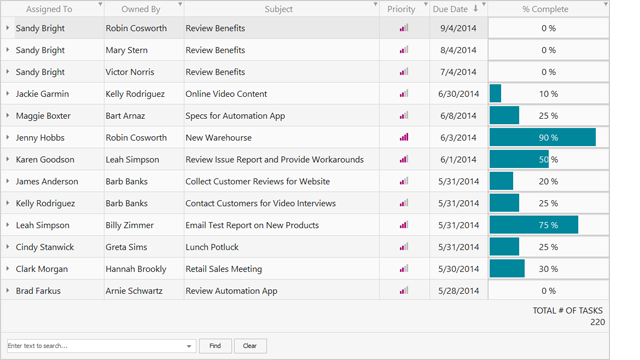Viewport: 640px width, 360px height.
Task: Click priority icon in Collect Customer Reviews row
Action: (404, 181)
